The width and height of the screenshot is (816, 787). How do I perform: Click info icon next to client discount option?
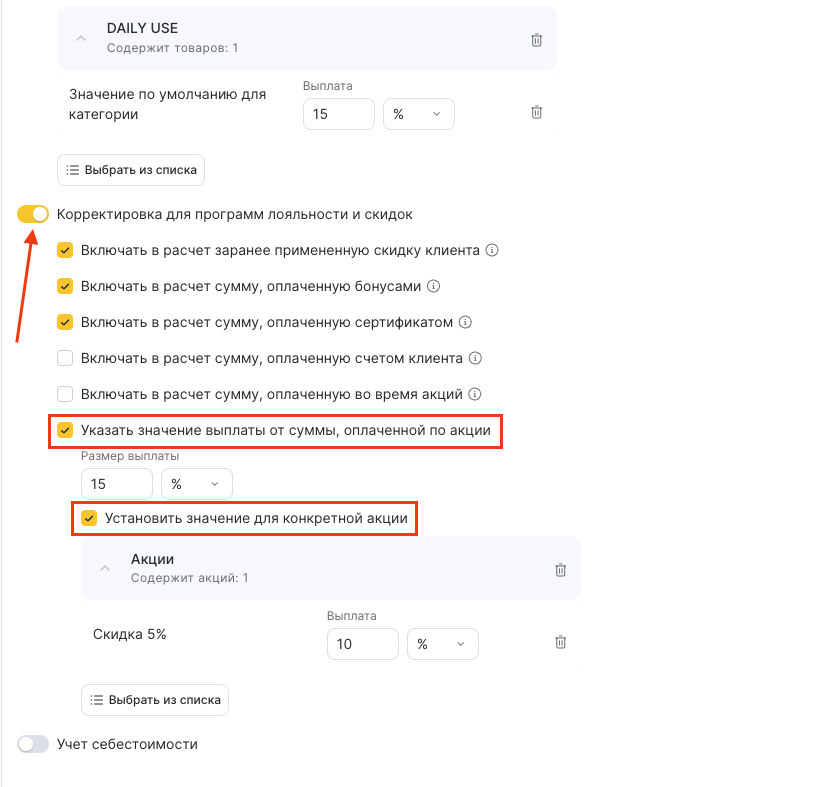(x=492, y=250)
